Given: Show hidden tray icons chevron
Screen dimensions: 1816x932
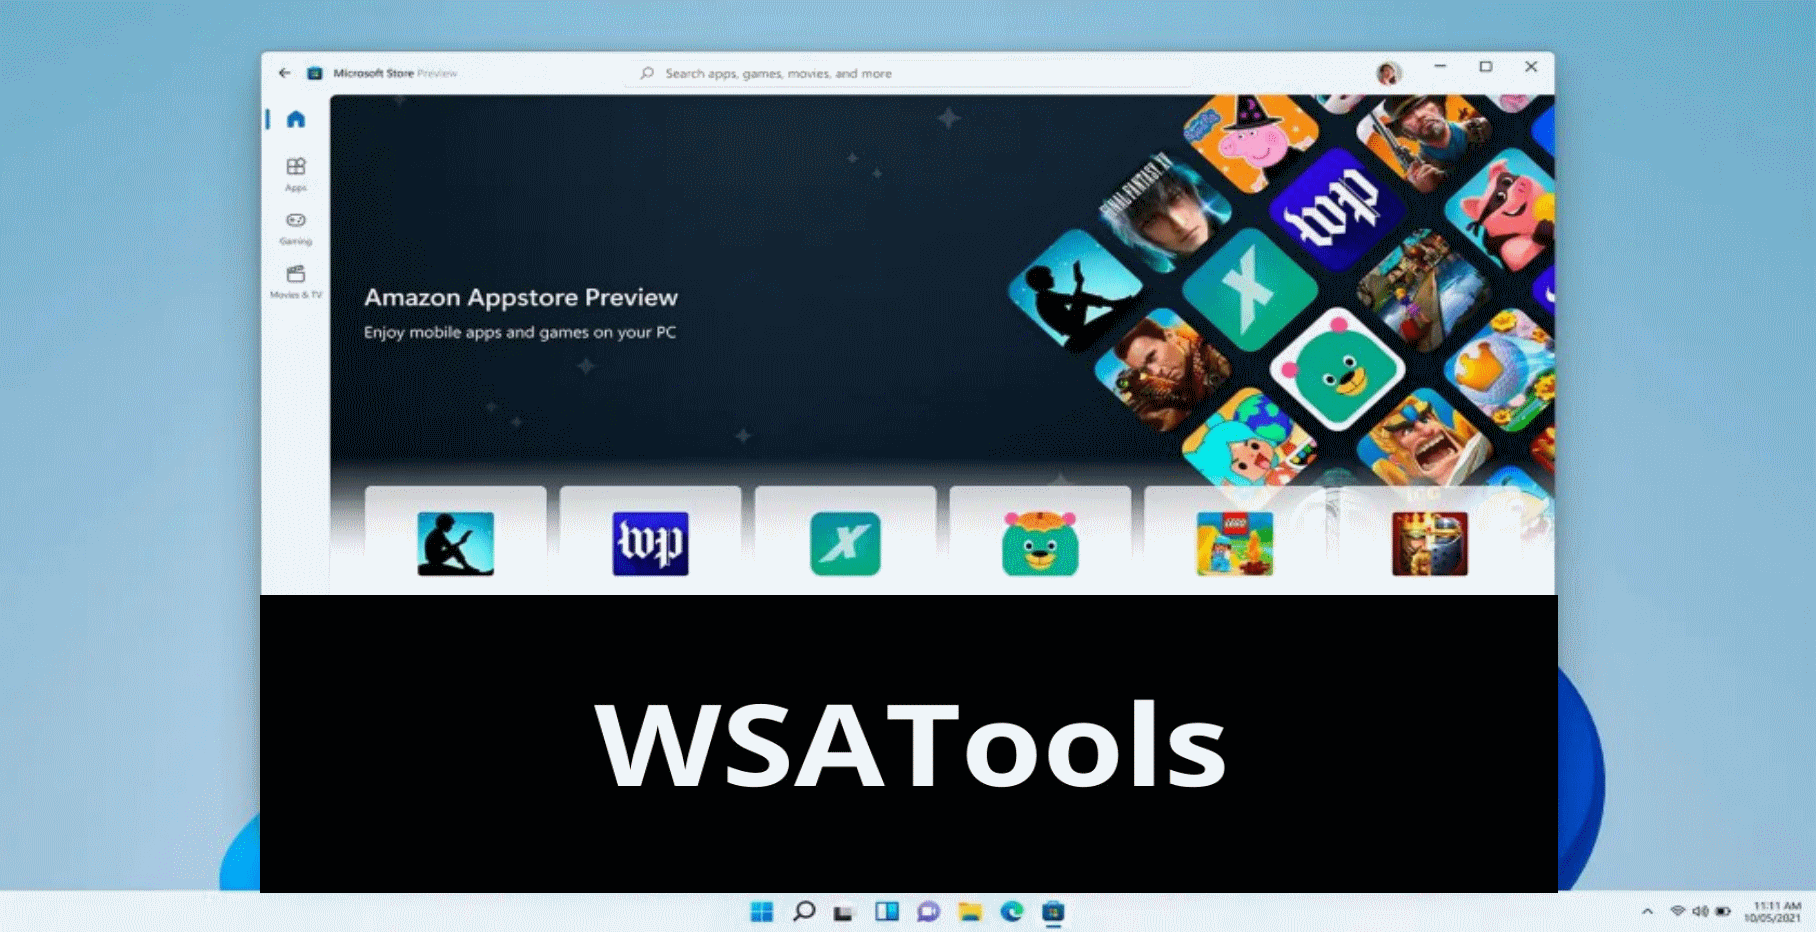Looking at the screenshot, I should pos(1647,912).
